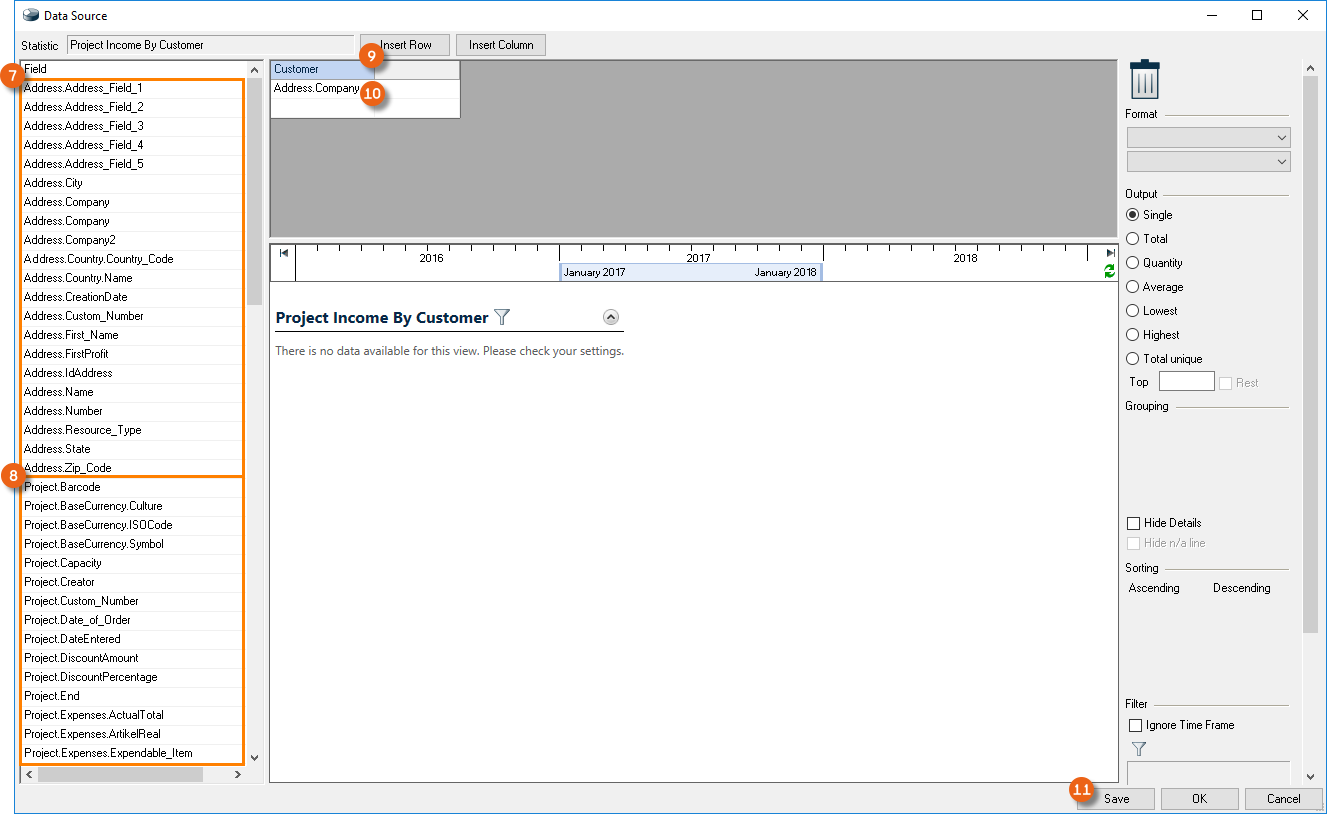Open the first Format dropdown
The width and height of the screenshot is (1327, 814).
[x=1208, y=138]
